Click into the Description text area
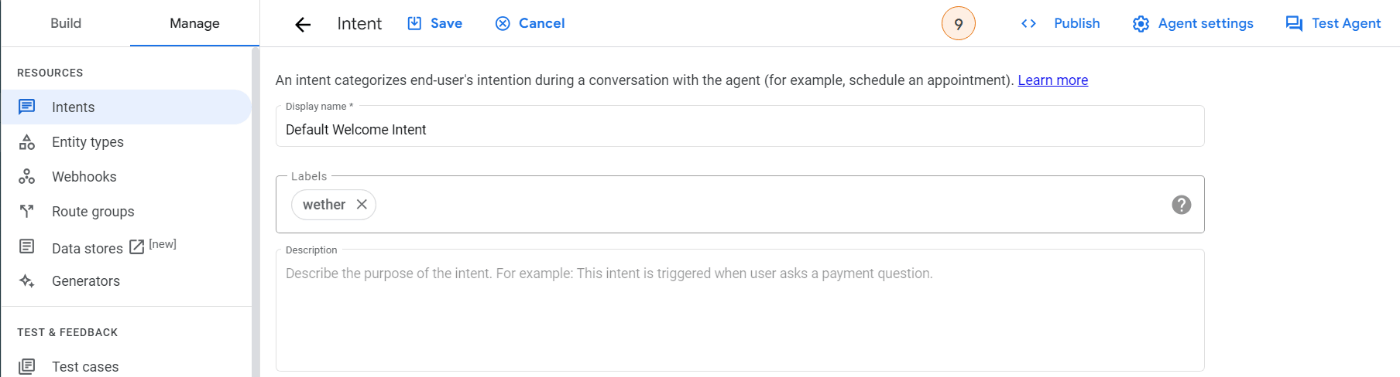This screenshot has width=1400, height=377. tap(740, 311)
